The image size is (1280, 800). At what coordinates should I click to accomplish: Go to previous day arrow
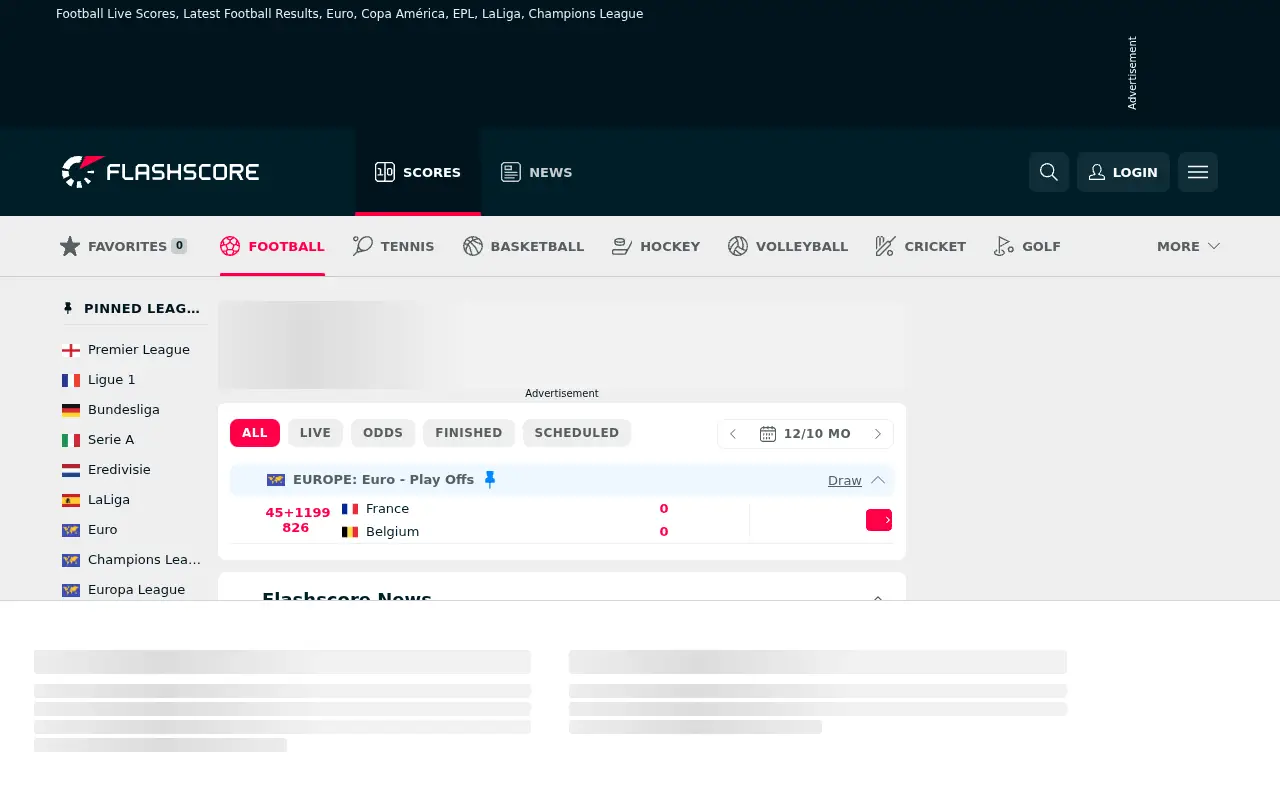point(733,434)
